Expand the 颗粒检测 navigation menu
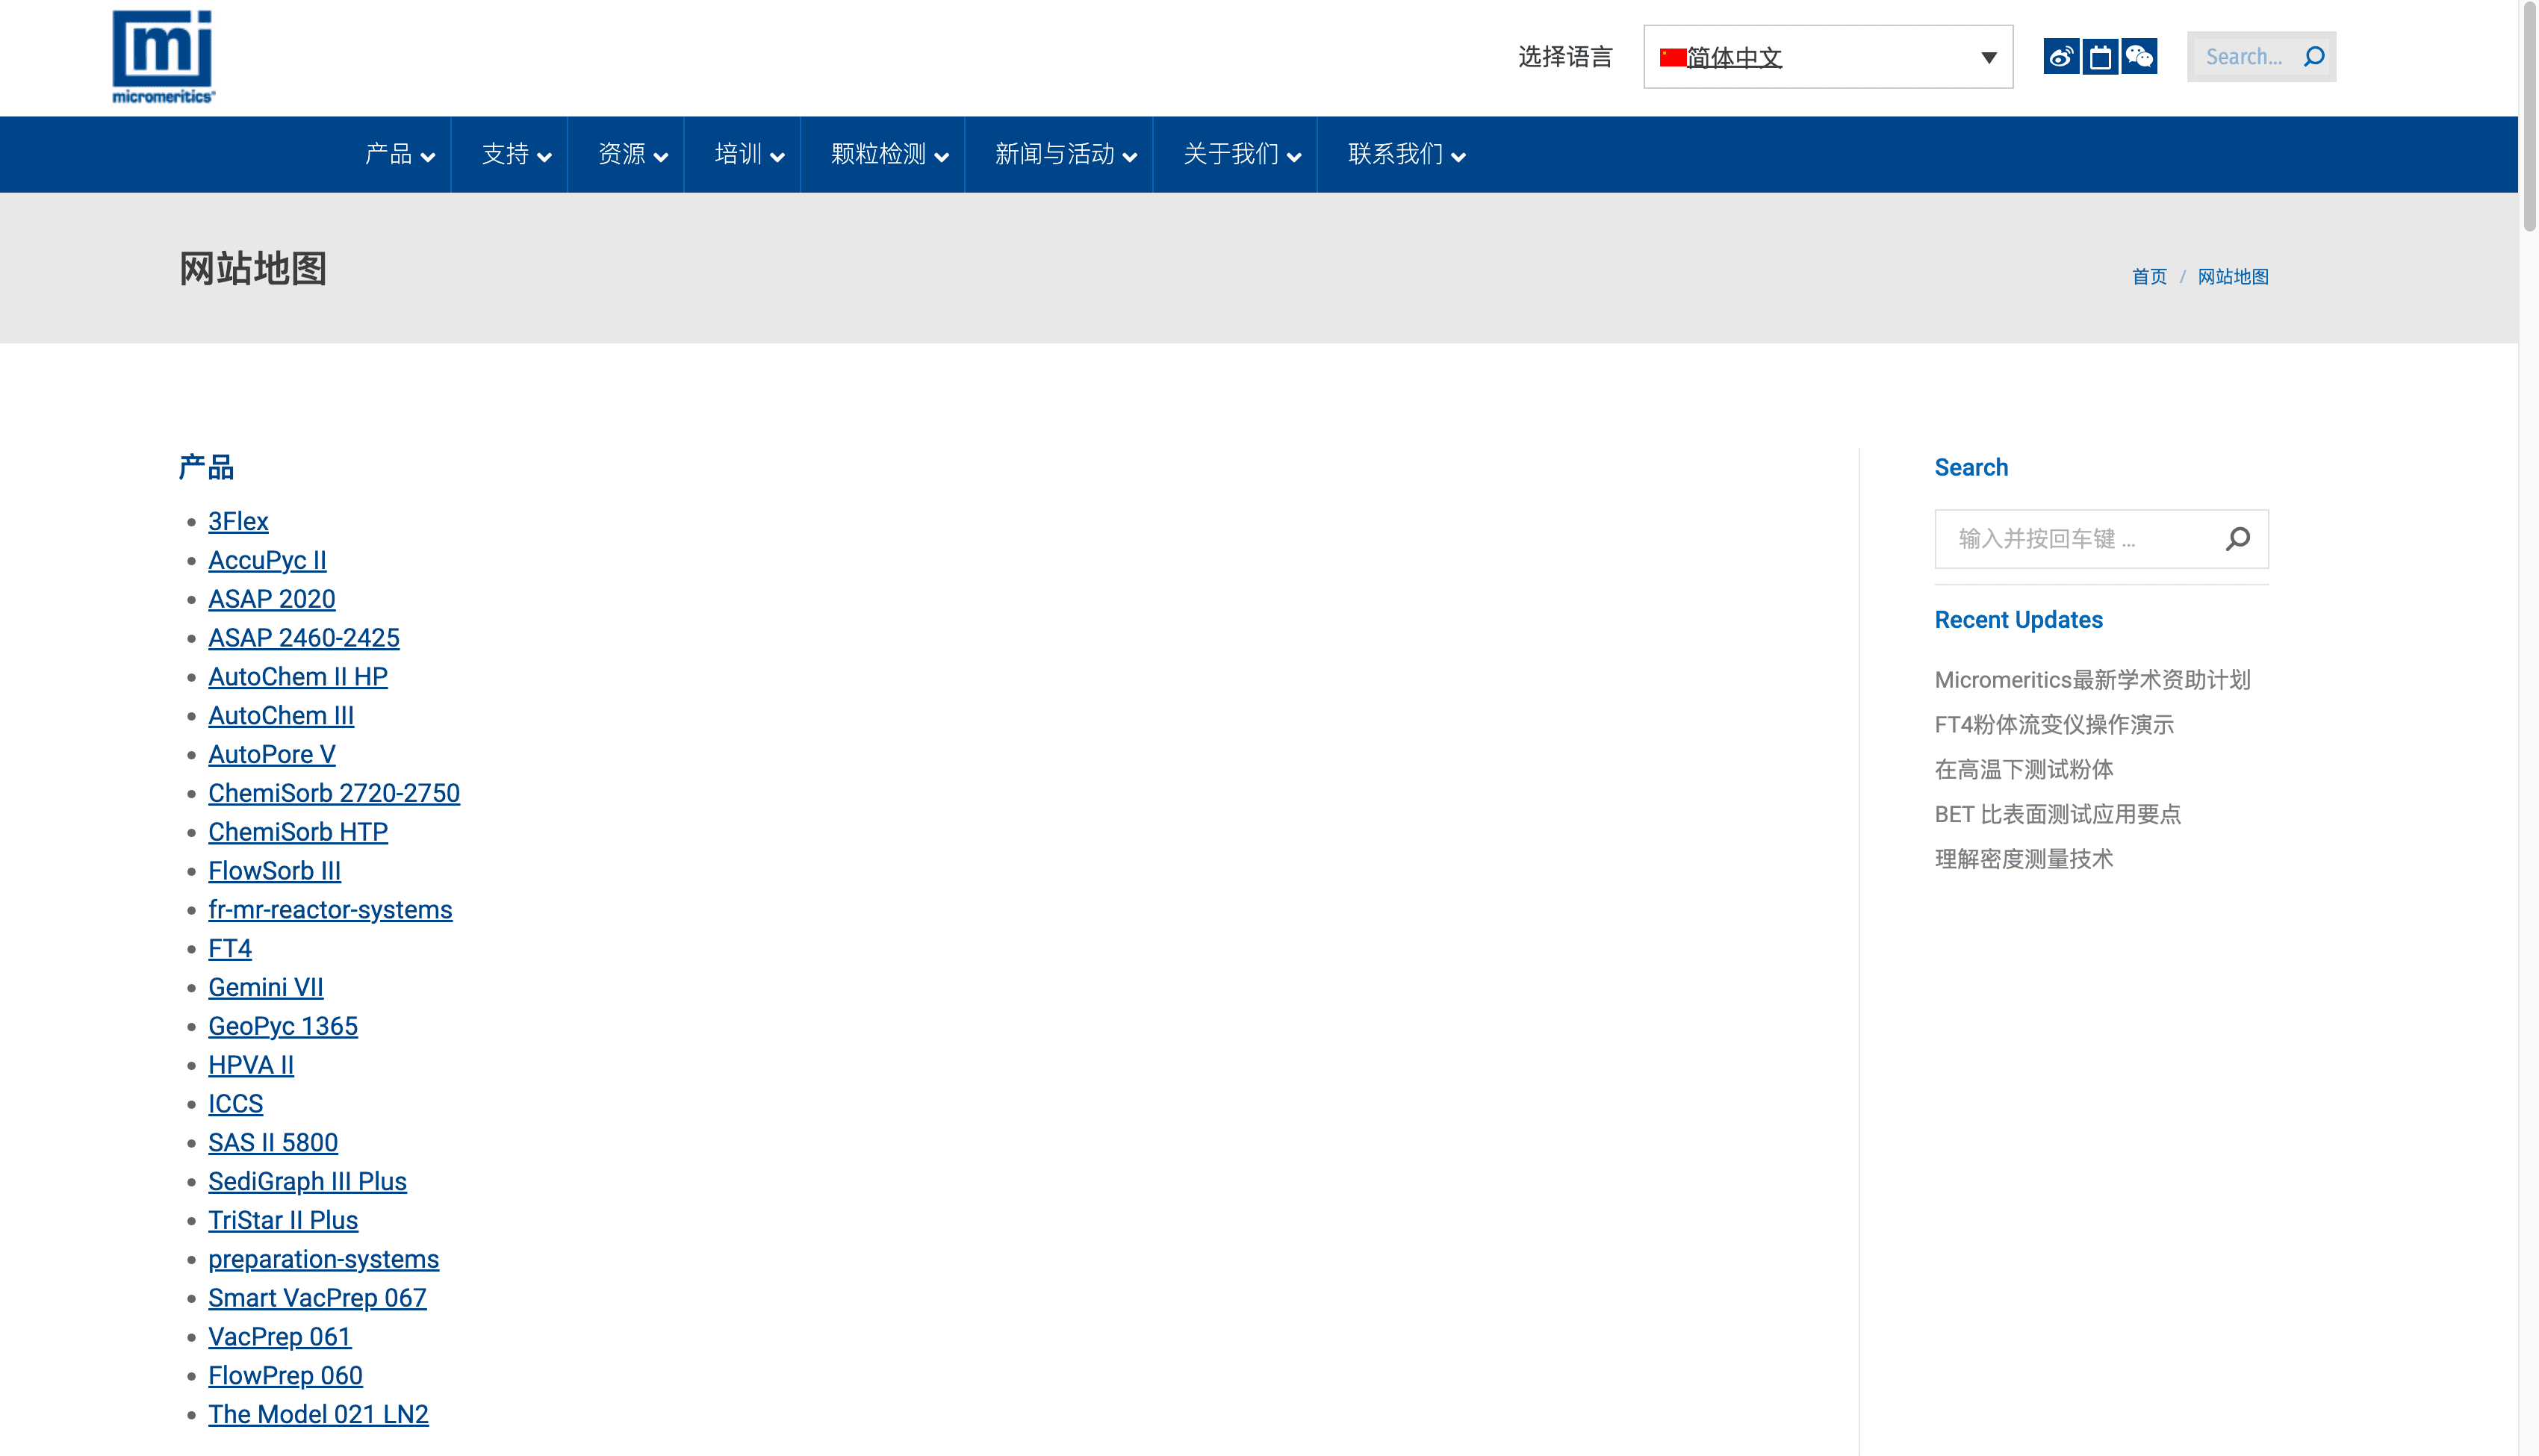This screenshot has width=2539, height=1456. tap(890, 154)
